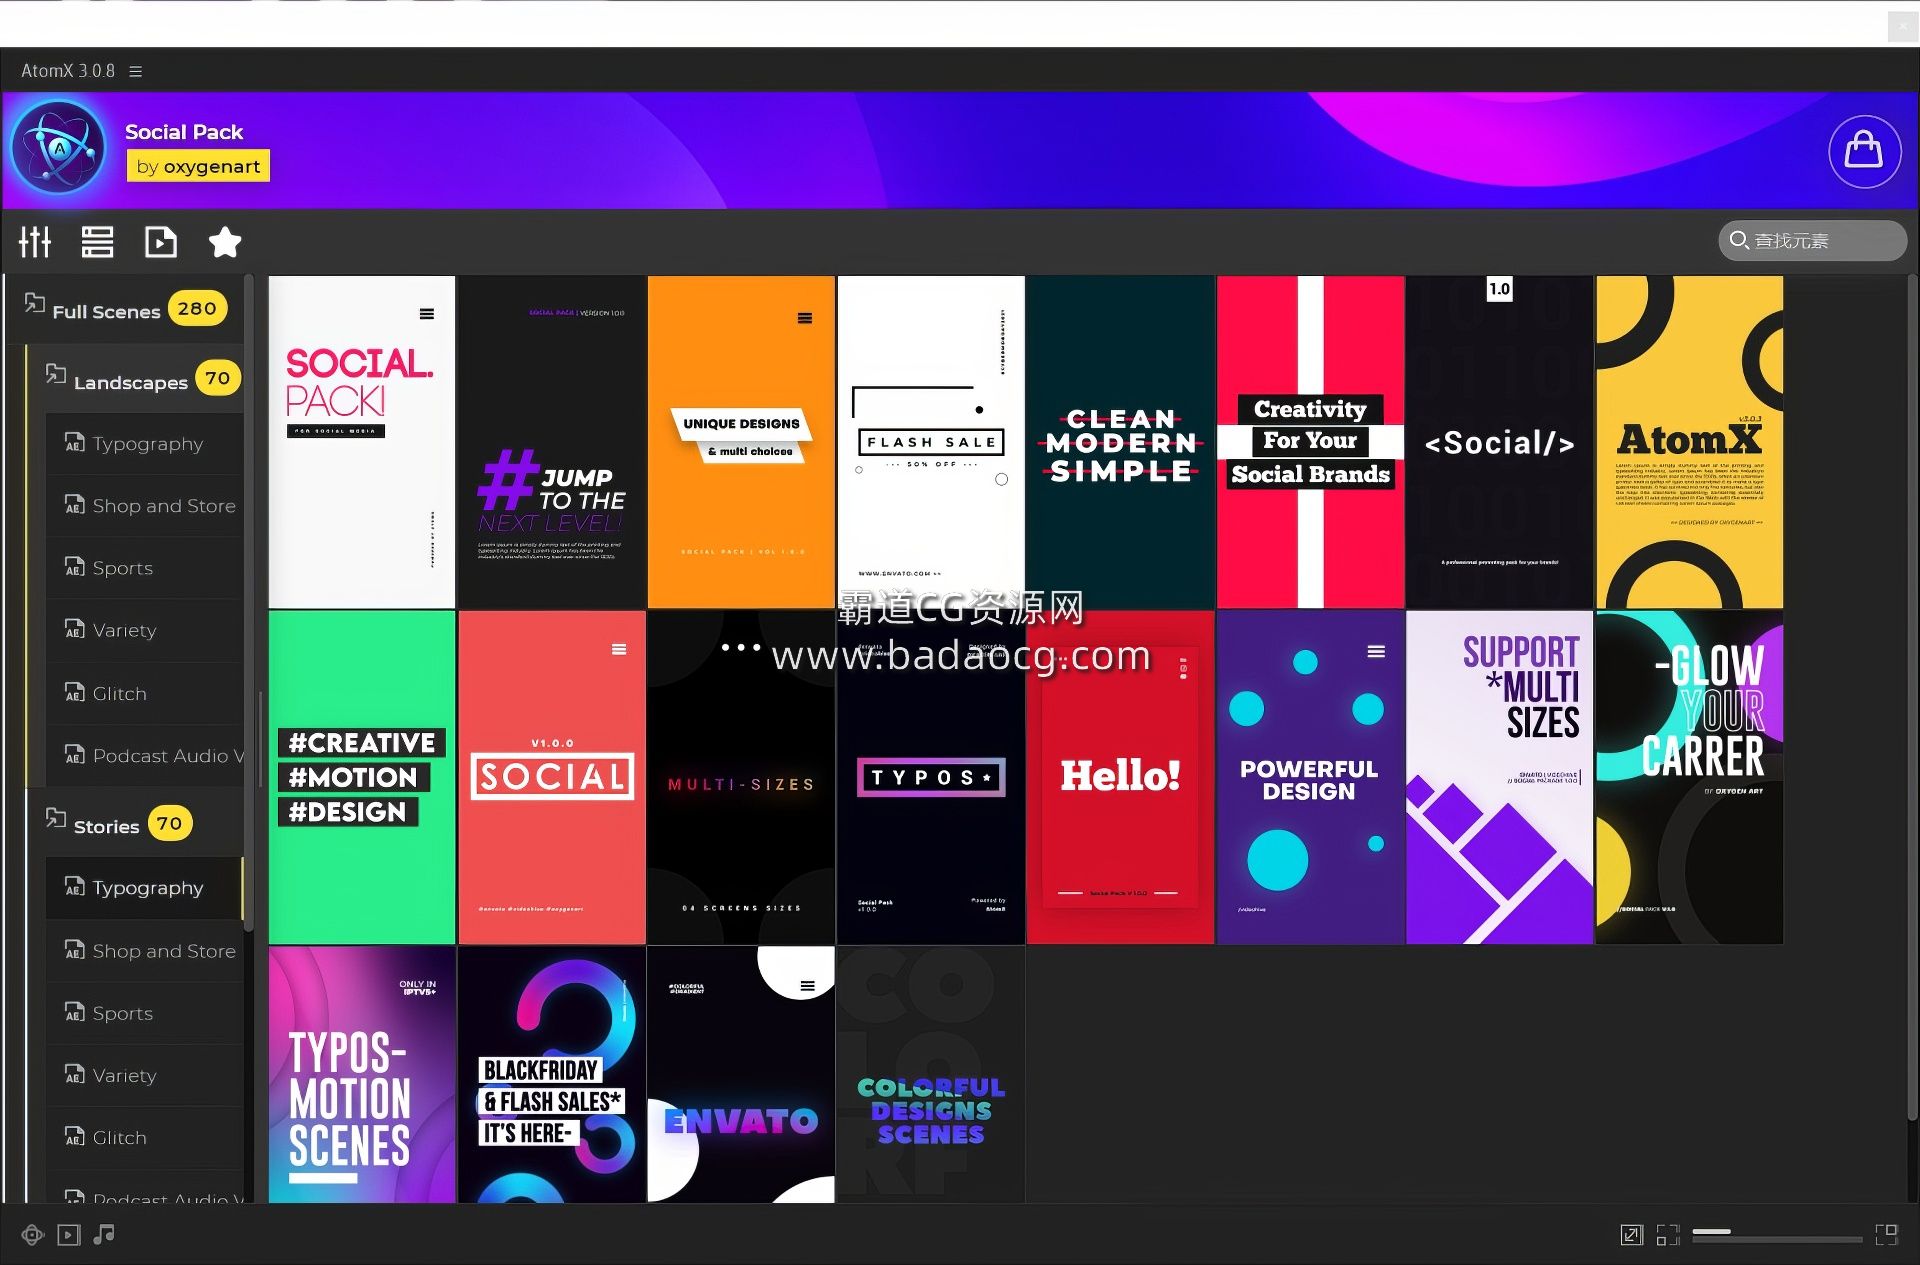Select Podcast Audio under Landscapes

point(144,756)
